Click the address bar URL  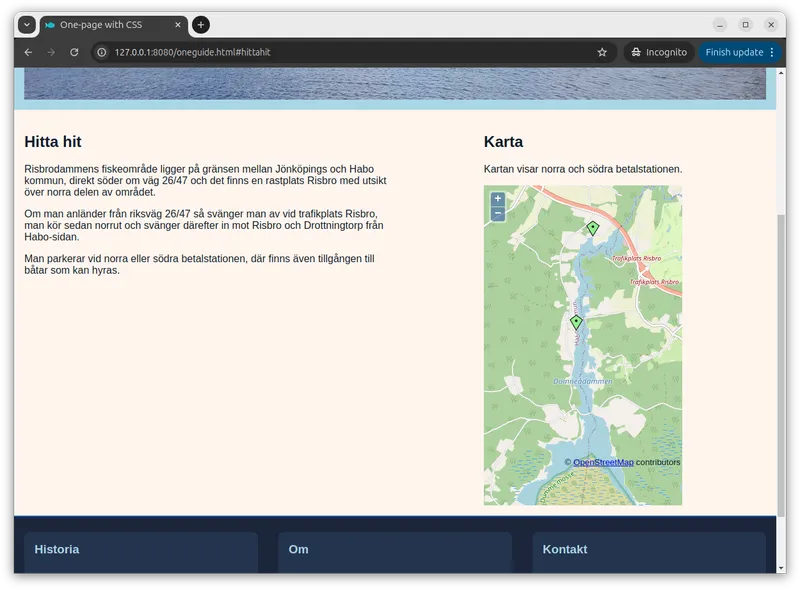point(300,52)
